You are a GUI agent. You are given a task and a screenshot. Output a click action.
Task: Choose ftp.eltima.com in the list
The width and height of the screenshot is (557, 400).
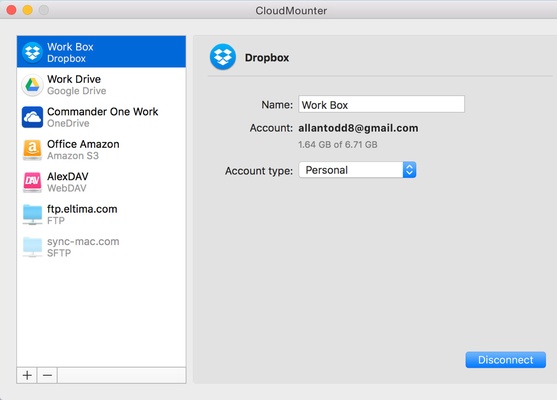coord(101,214)
